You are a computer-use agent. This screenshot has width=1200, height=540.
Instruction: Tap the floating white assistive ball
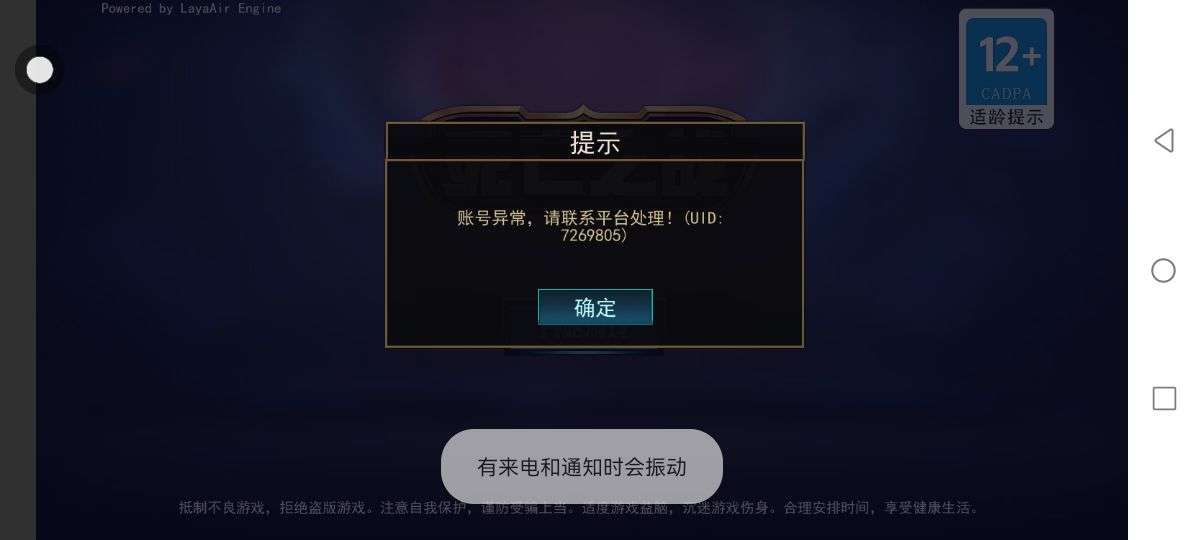(x=40, y=70)
